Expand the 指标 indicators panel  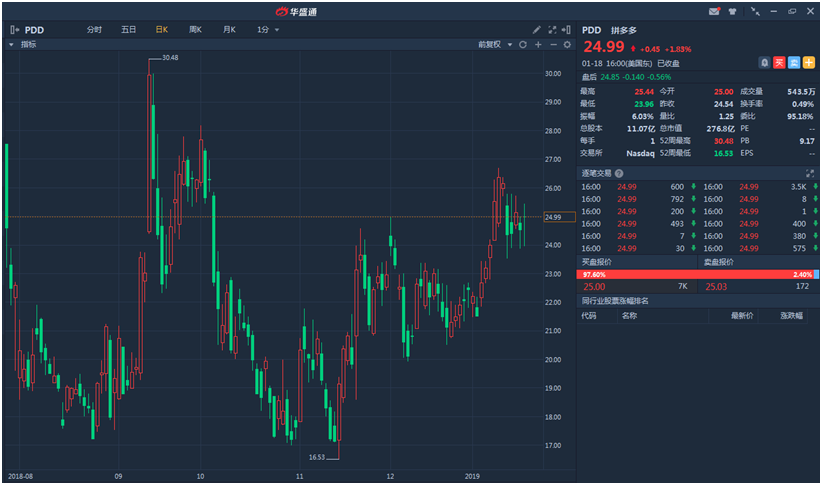[24, 45]
